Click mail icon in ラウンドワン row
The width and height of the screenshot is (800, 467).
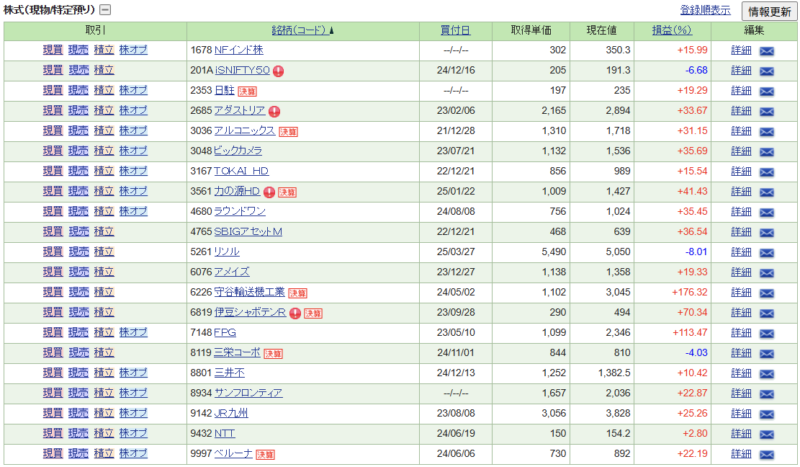(x=766, y=213)
